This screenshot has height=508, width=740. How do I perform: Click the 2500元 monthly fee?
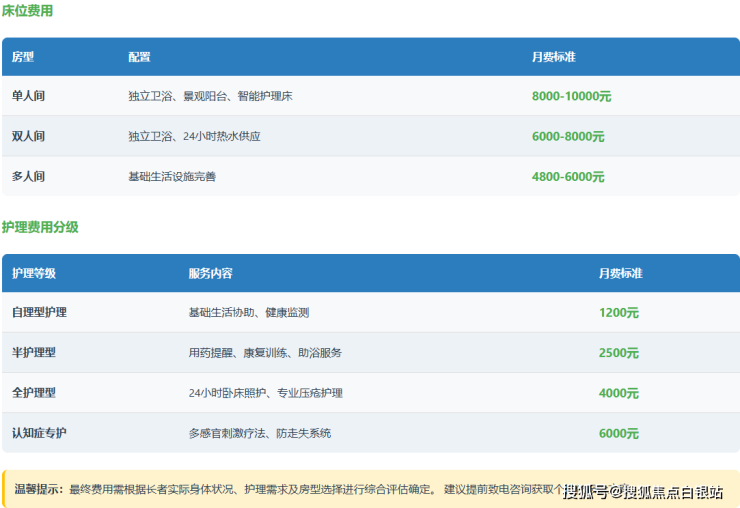pos(618,352)
